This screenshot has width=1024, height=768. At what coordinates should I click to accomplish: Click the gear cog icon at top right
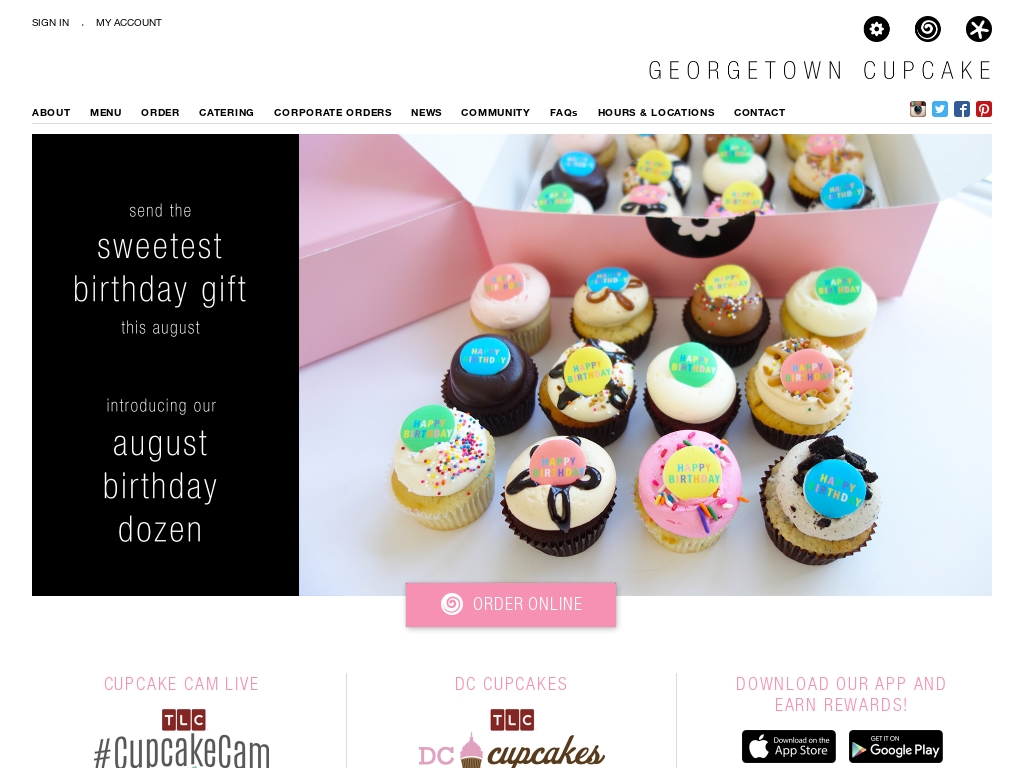(x=876, y=29)
